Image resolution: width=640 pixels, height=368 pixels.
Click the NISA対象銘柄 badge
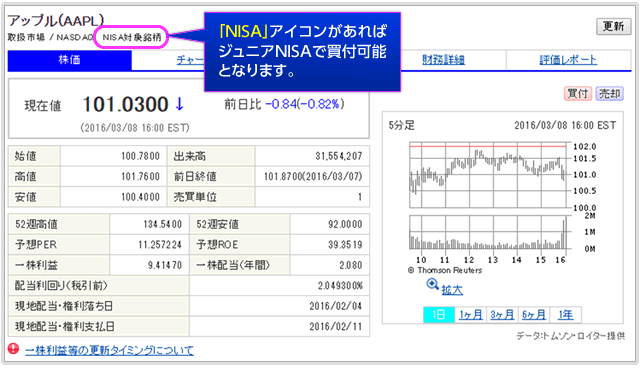click(131, 38)
